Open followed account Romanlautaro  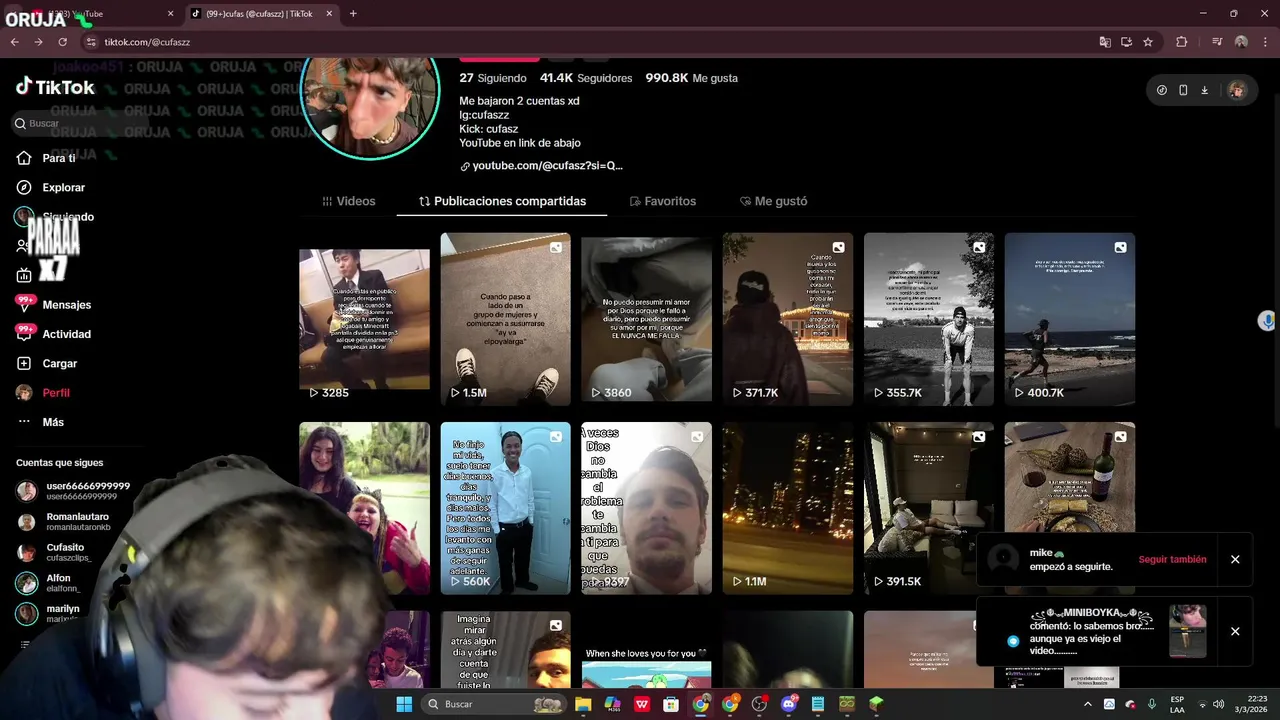coord(65,522)
